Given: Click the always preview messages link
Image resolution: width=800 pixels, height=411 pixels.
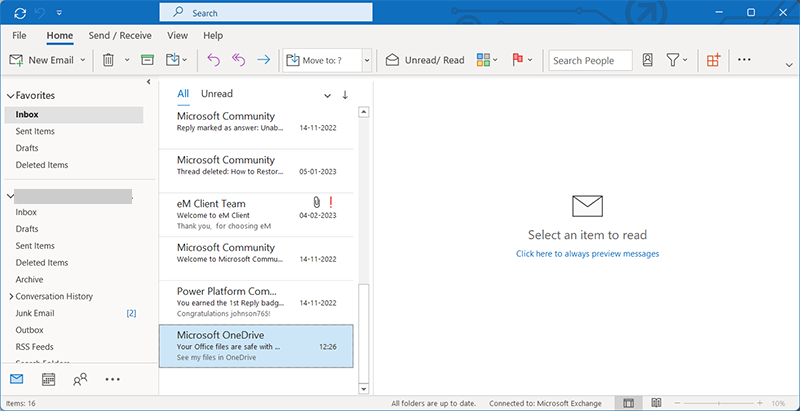Looking at the screenshot, I should tap(587, 254).
